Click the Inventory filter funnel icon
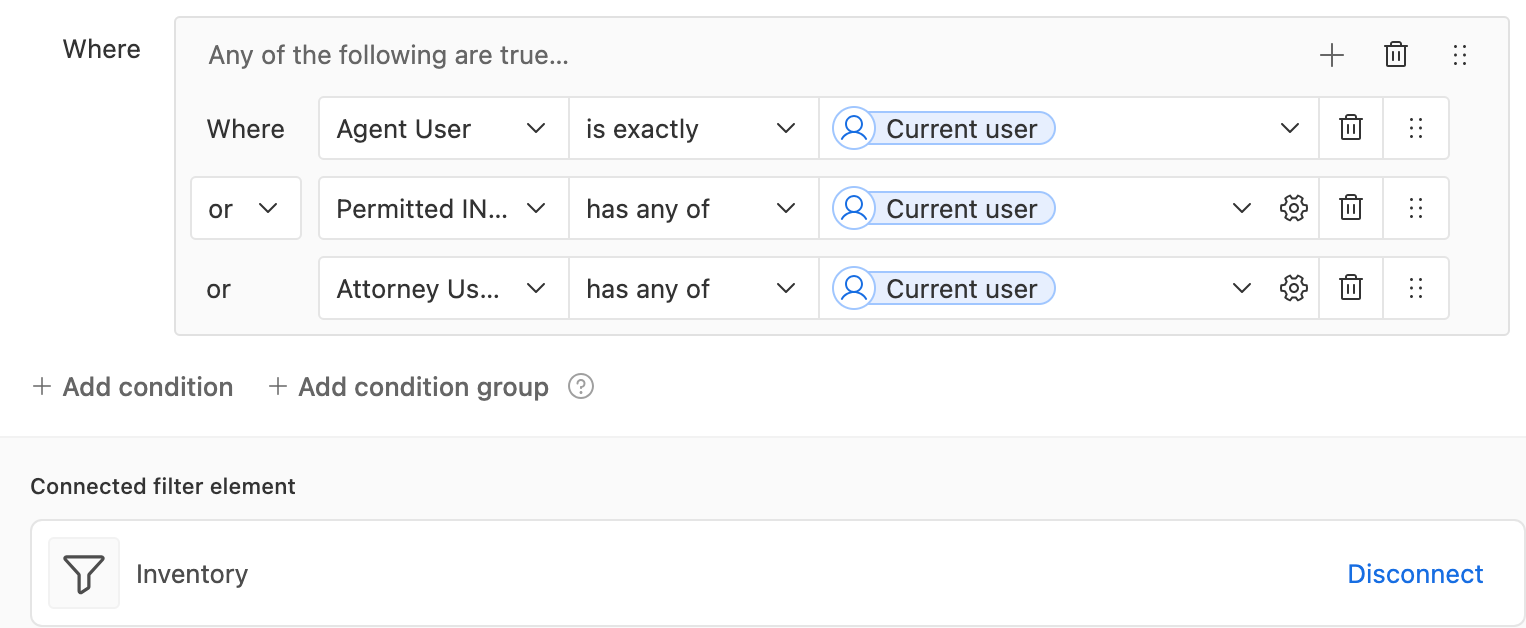 (x=84, y=574)
